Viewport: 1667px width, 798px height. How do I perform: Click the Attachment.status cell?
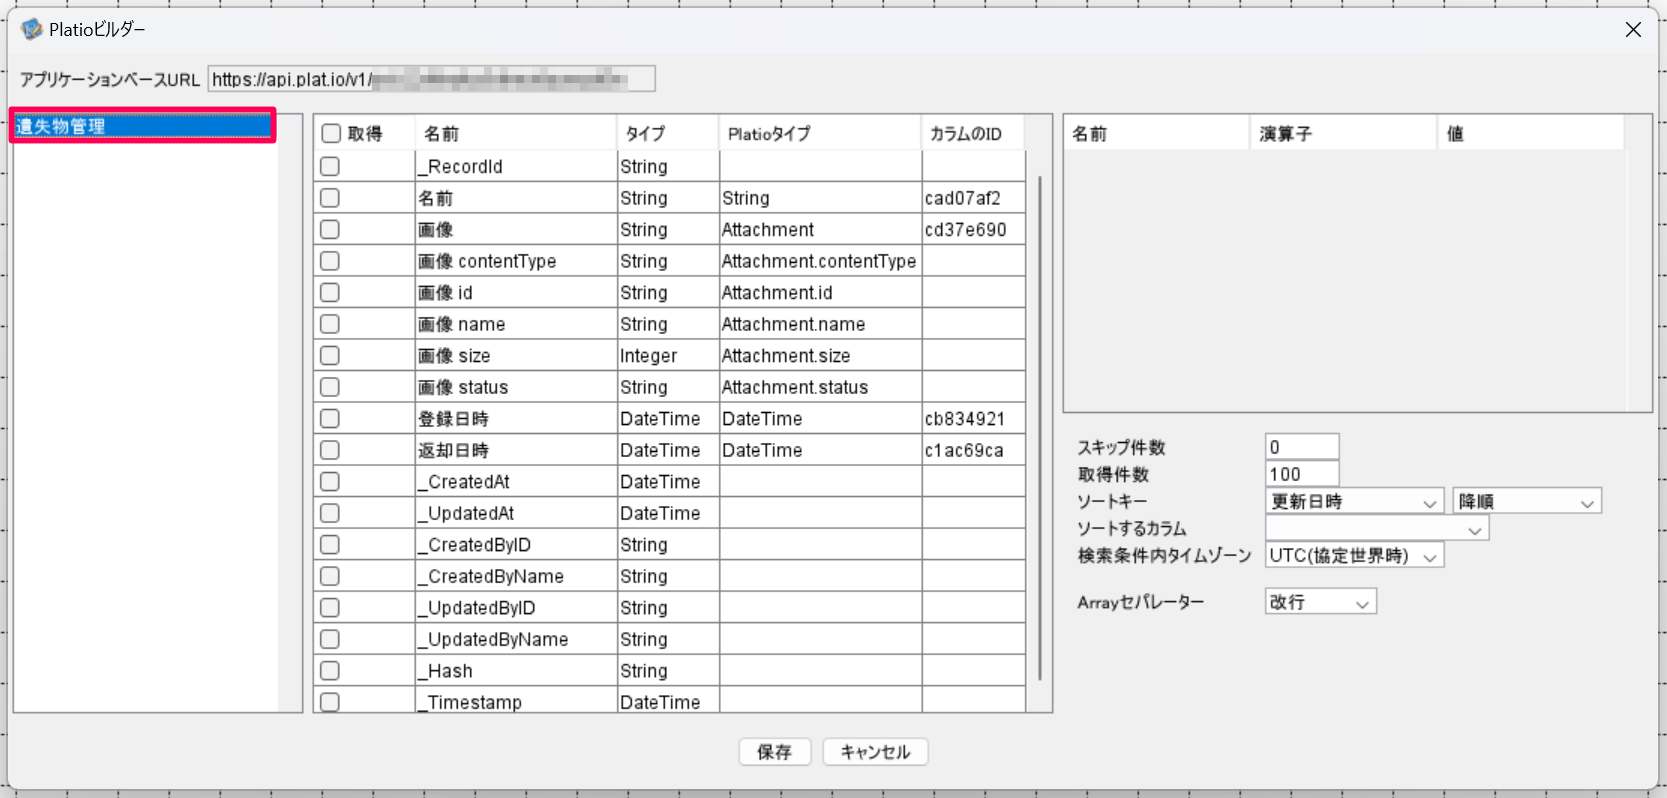[820, 387]
